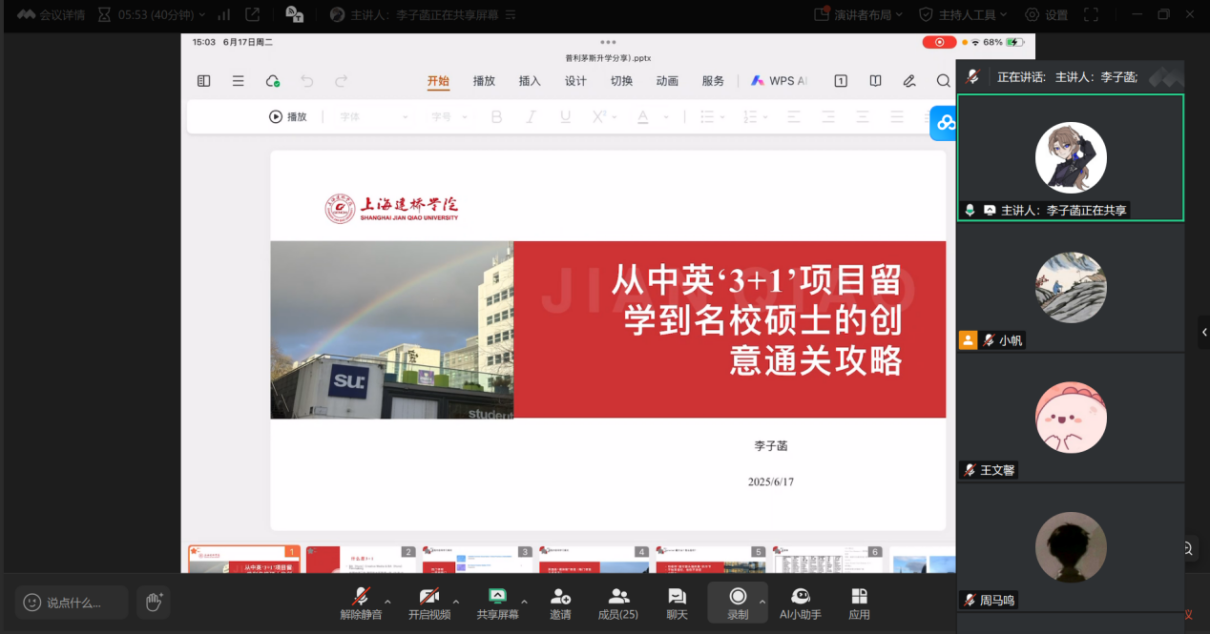
Task: Open the font name (字体) dropdown
Action: (x=374, y=117)
